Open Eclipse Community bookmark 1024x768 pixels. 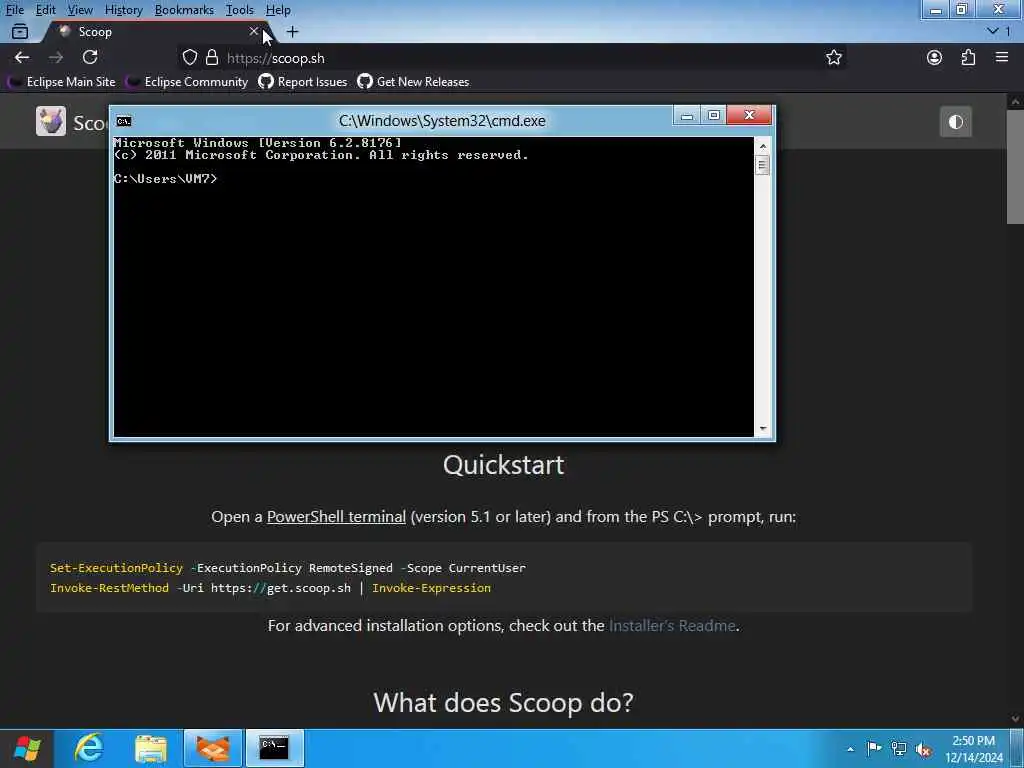[x=187, y=82]
